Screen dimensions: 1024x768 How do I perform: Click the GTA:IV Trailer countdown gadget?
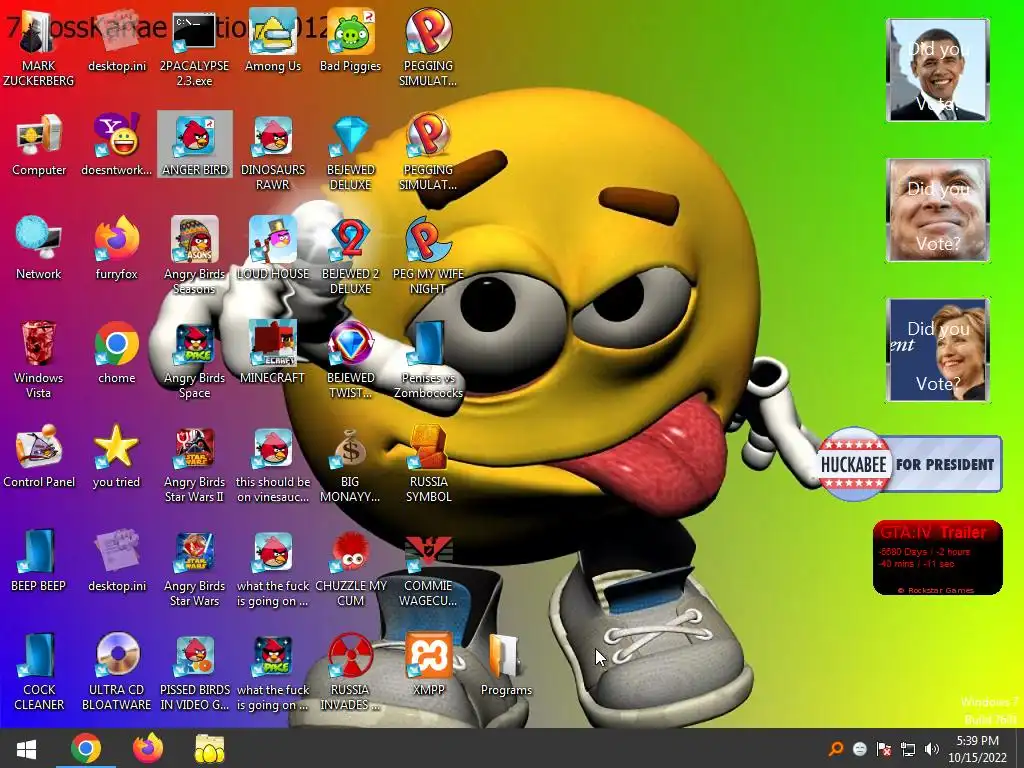(x=938, y=558)
